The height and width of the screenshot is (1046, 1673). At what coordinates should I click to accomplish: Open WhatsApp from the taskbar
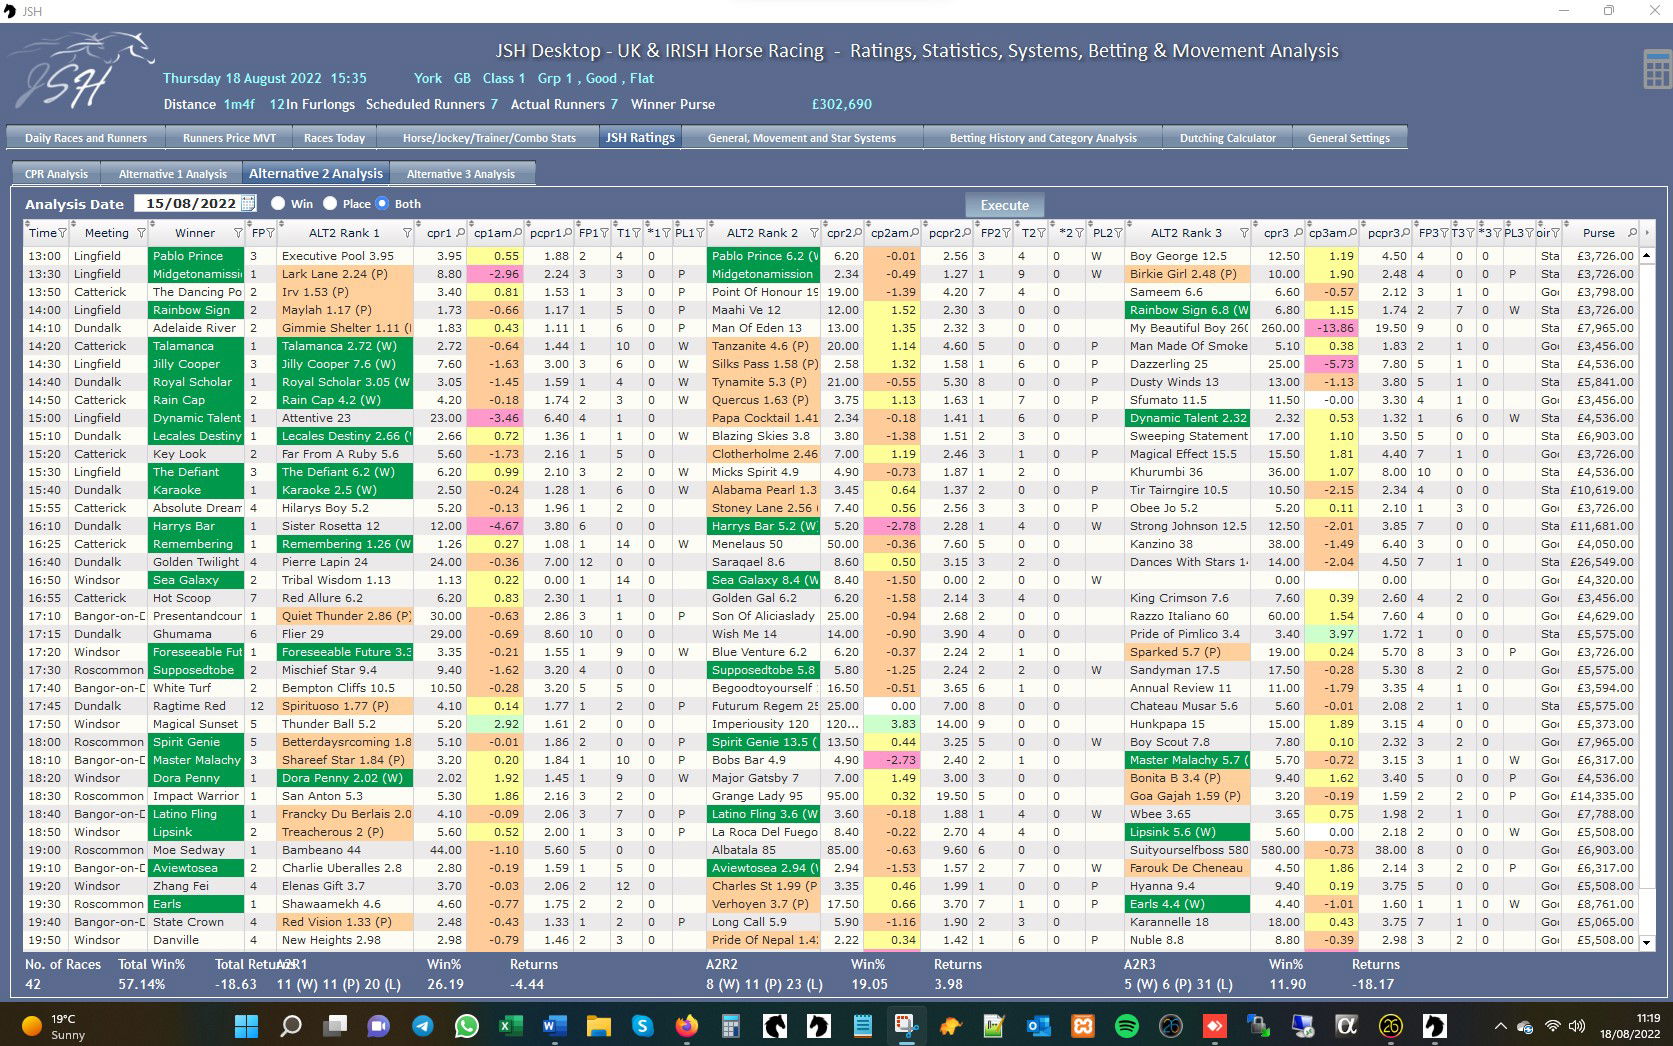pos(467,1025)
